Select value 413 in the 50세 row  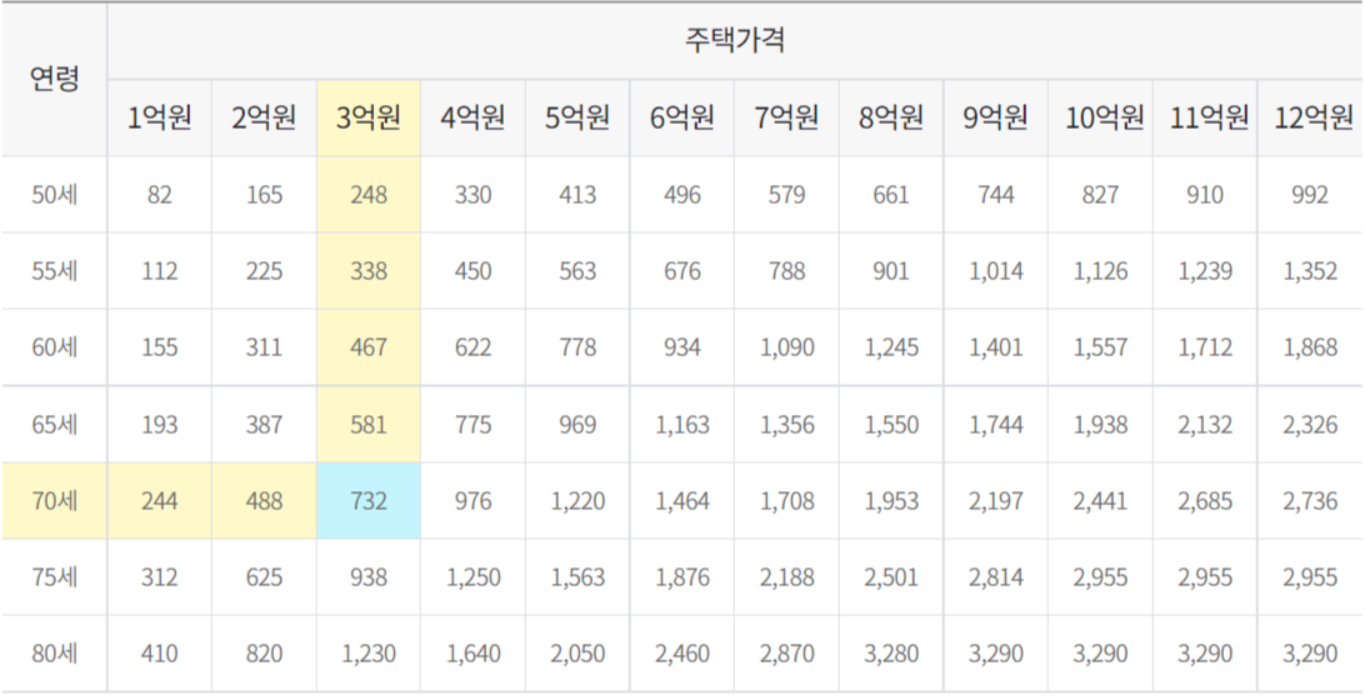coord(577,195)
